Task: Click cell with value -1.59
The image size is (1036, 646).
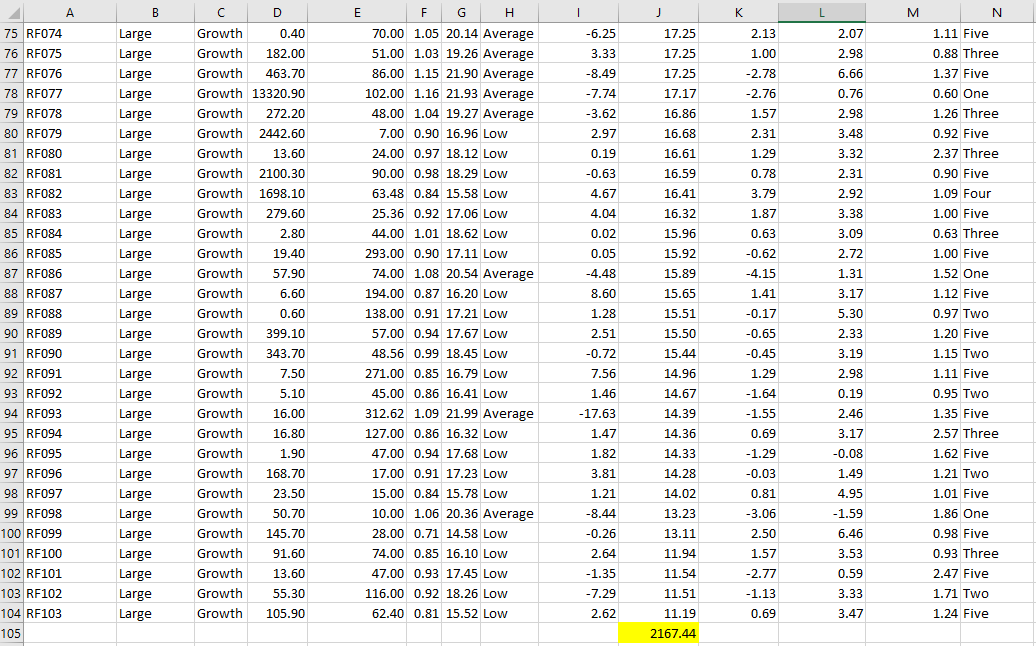Action: 822,513
